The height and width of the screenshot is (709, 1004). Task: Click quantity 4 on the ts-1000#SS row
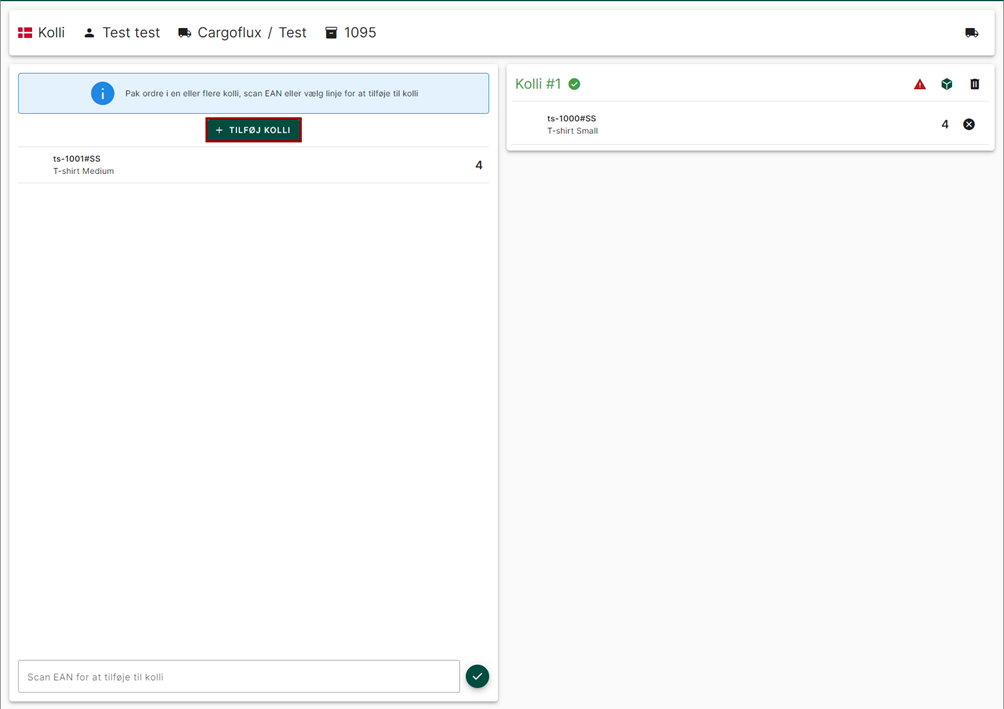coord(944,124)
